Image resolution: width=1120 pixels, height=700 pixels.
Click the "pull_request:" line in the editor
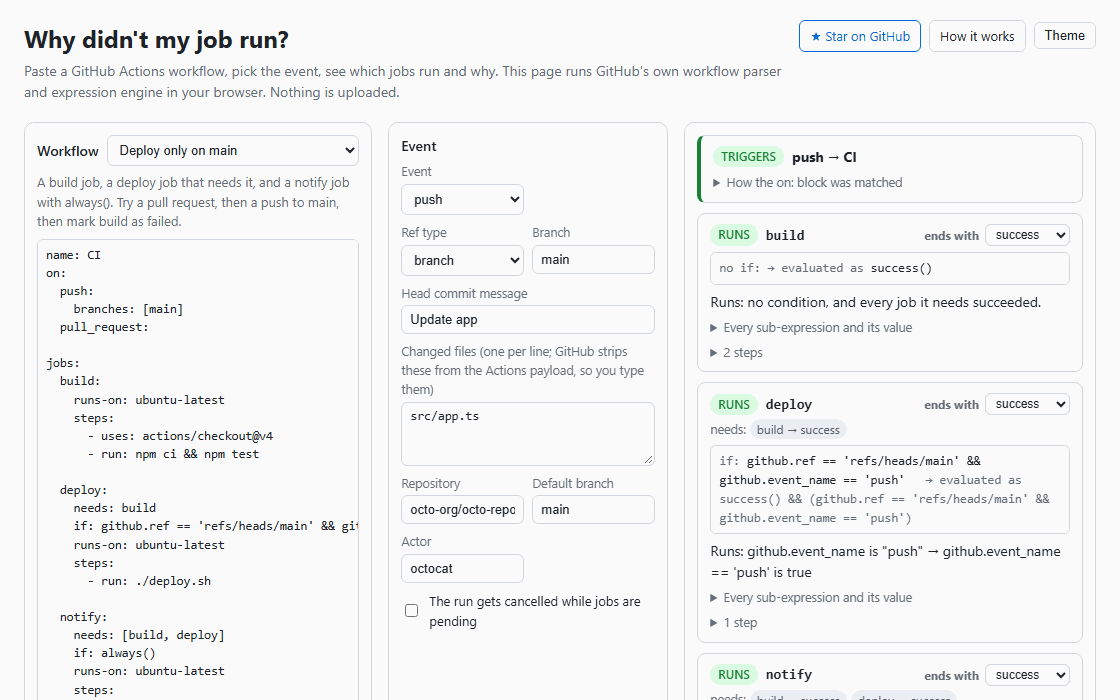[104, 327]
